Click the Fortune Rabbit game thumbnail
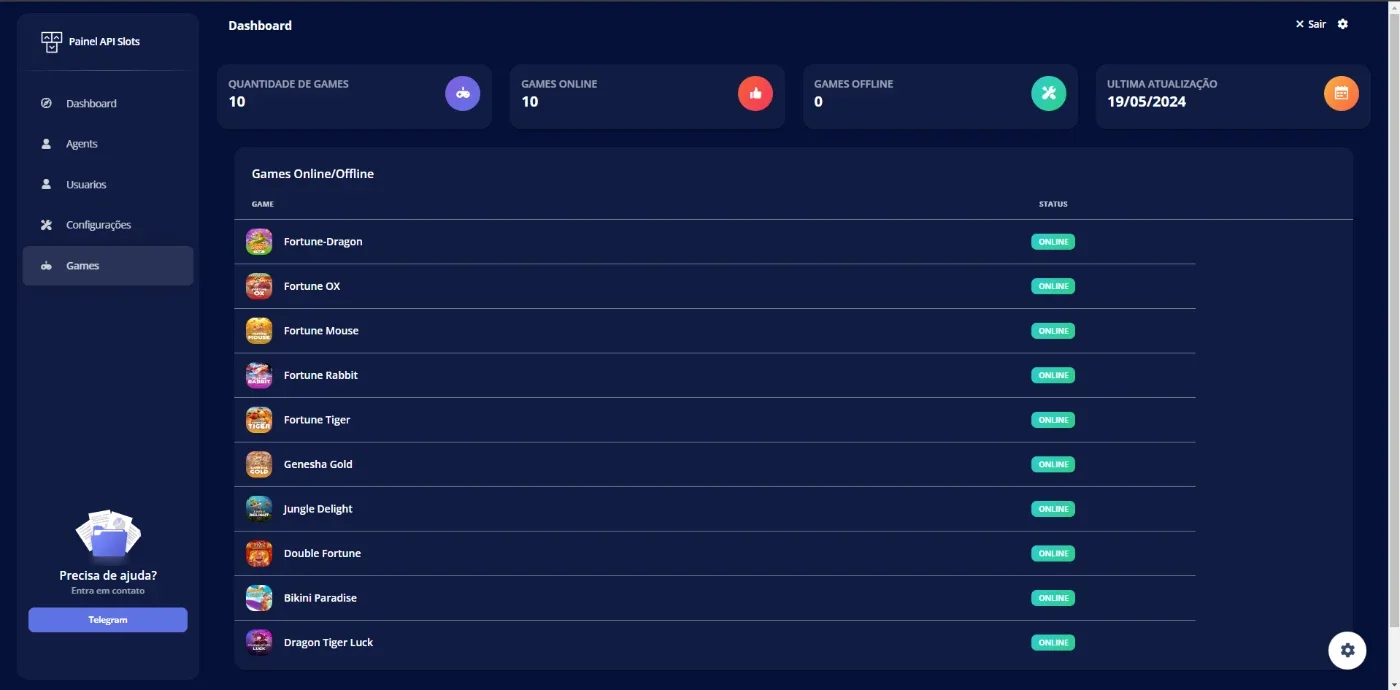The height and width of the screenshot is (690, 1400). pyautogui.click(x=259, y=375)
